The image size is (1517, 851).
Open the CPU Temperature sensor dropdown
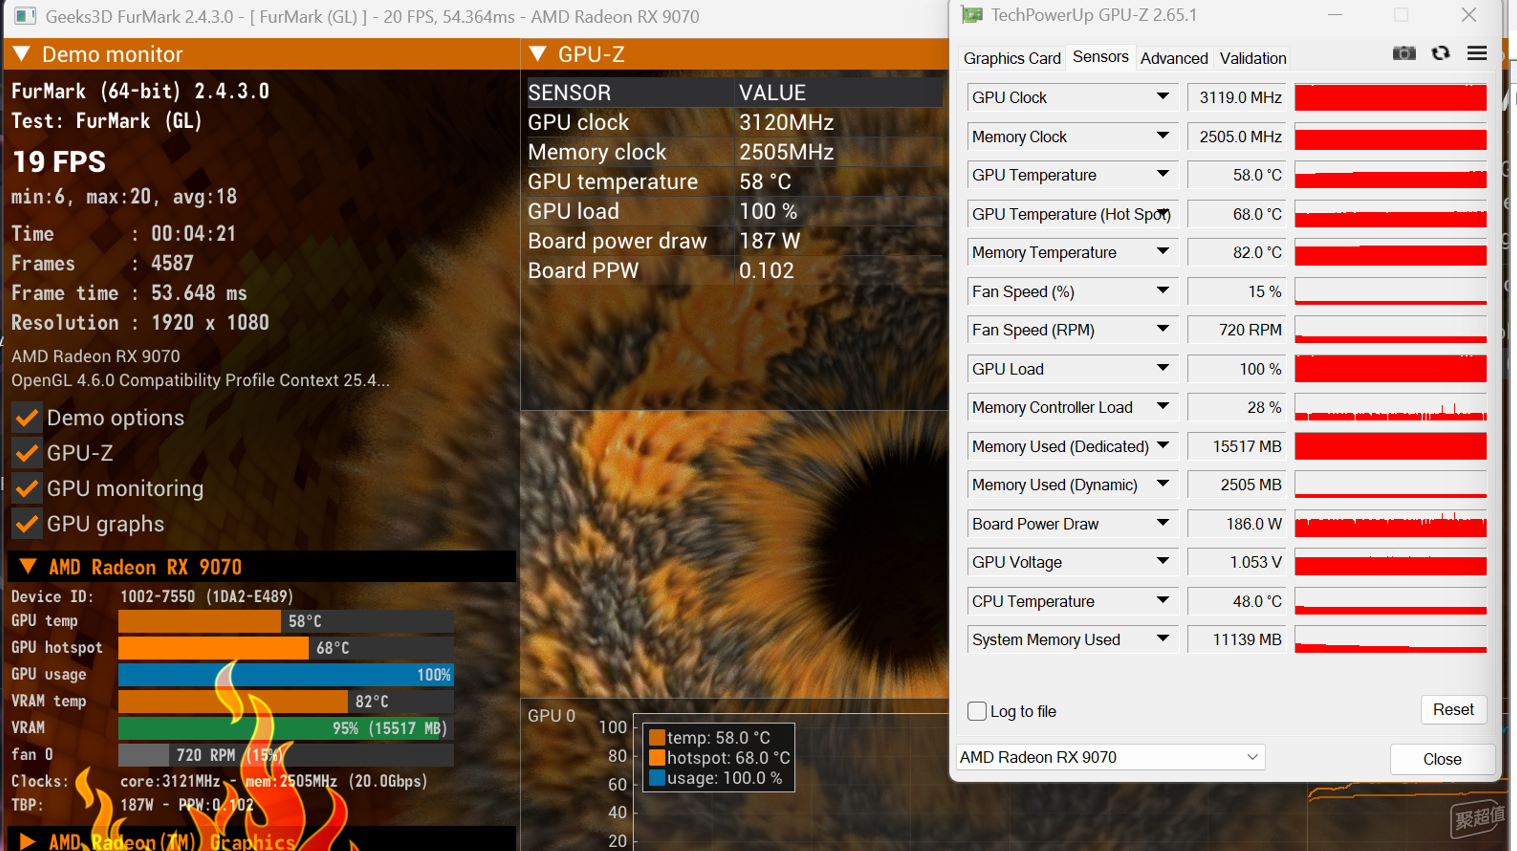pos(1162,601)
